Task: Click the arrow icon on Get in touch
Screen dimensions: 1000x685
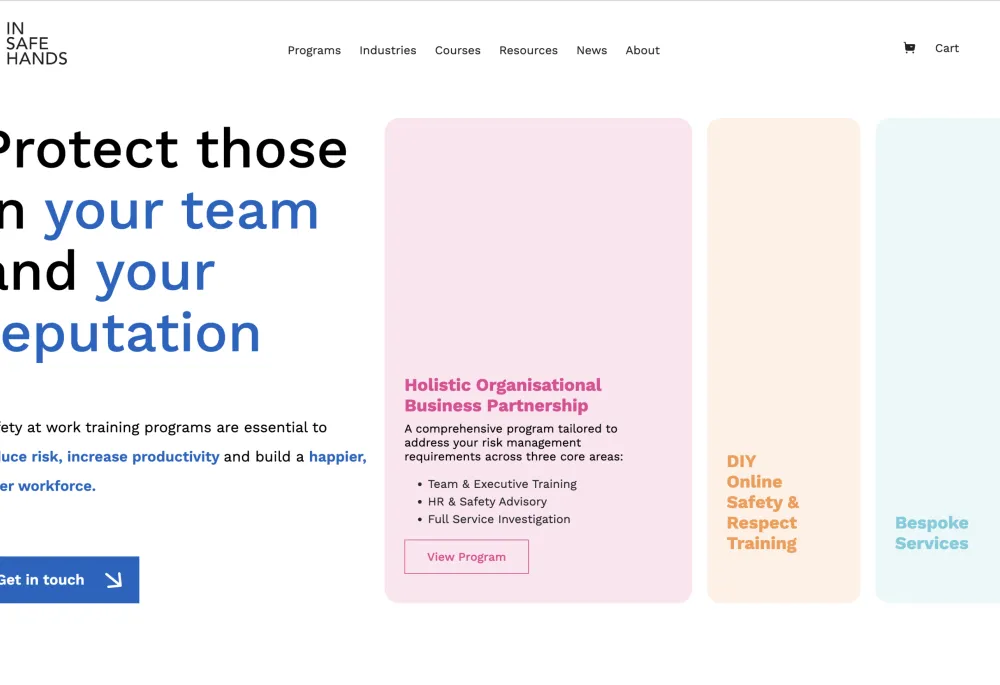Action: click(114, 580)
